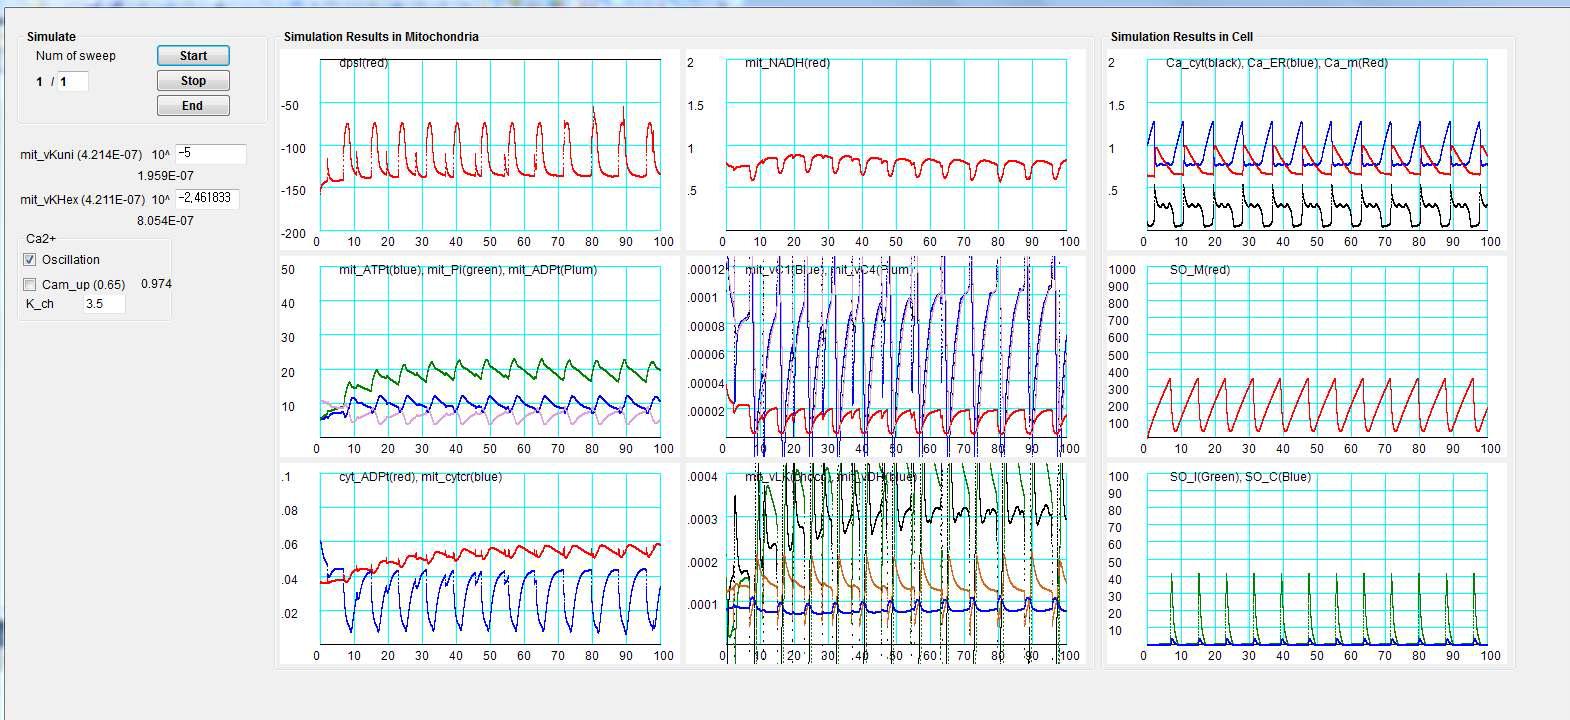1570x720 pixels.
Task: Click the 'Simulate' group label
Action: 51,37
